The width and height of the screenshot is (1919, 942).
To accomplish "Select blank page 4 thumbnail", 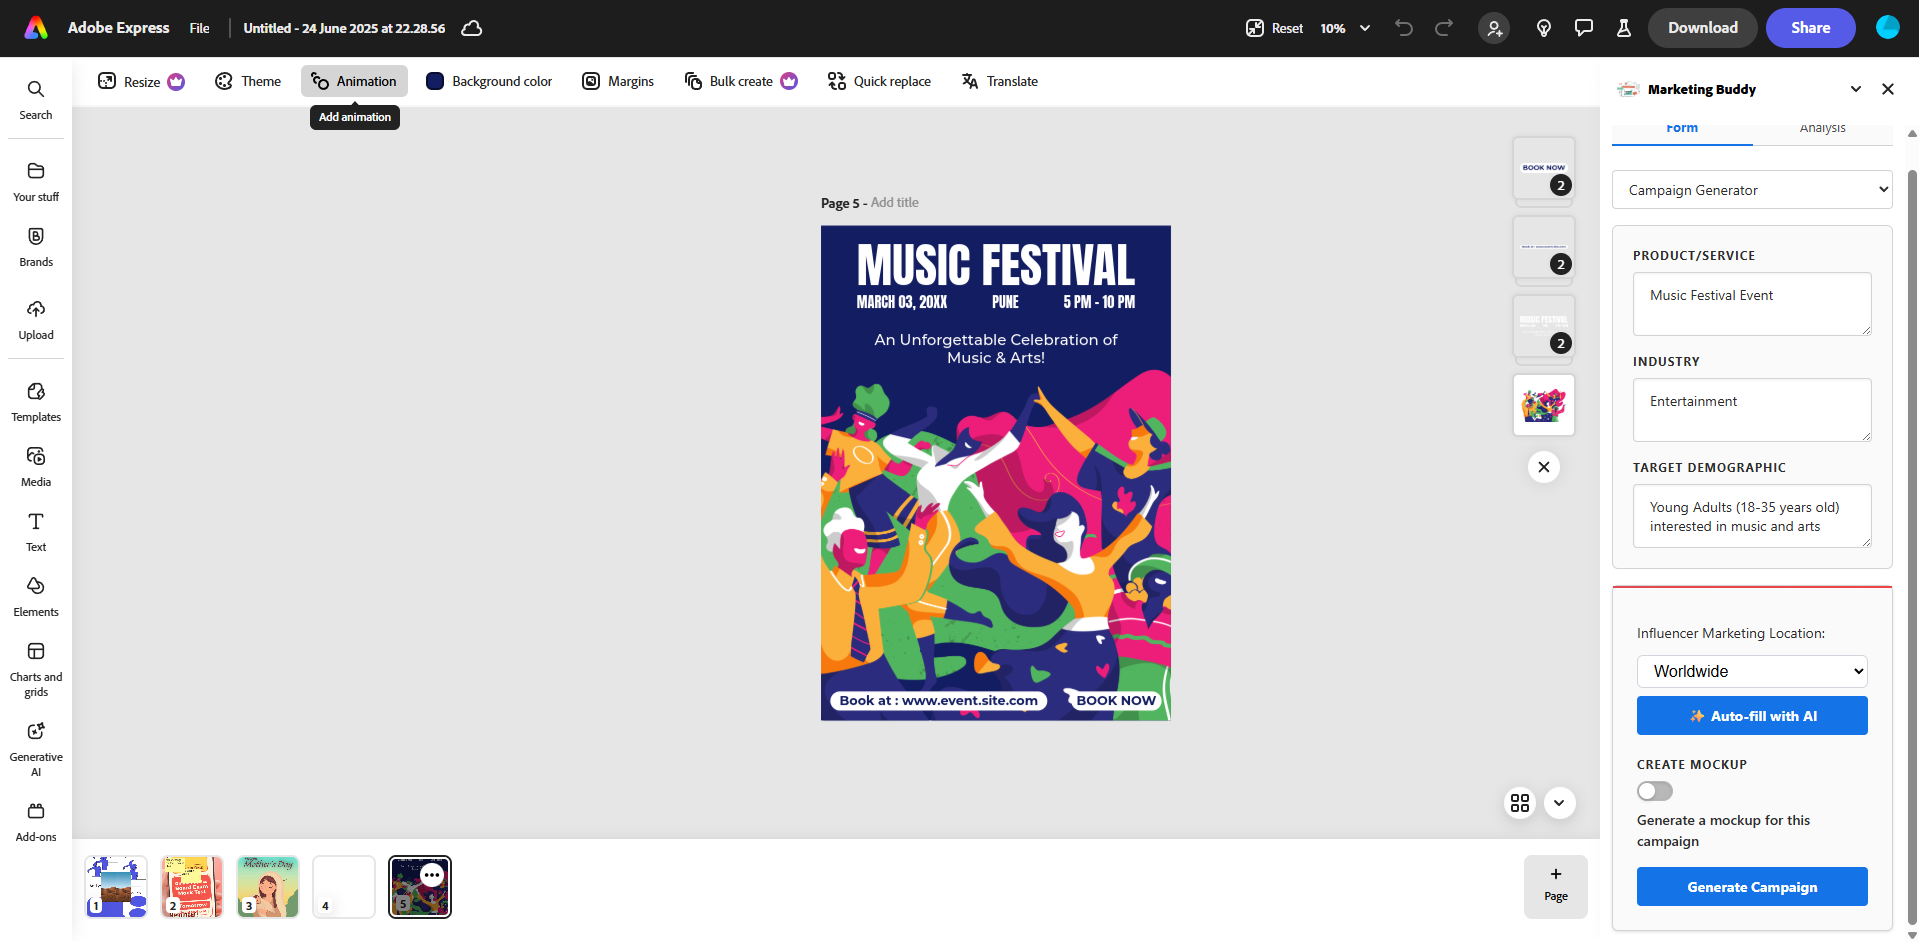I will (344, 886).
